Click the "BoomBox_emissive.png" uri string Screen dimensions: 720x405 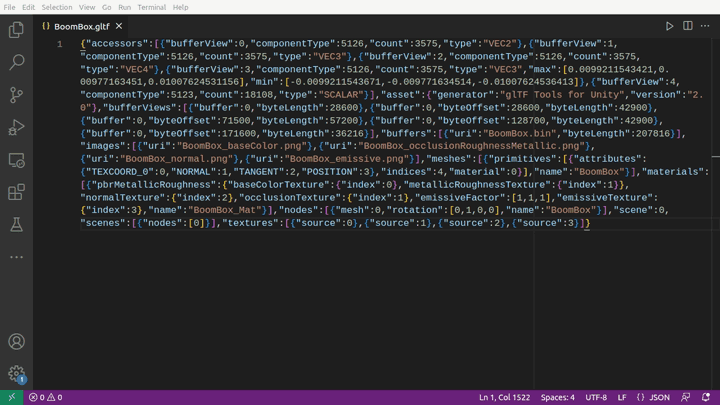coord(347,159)
